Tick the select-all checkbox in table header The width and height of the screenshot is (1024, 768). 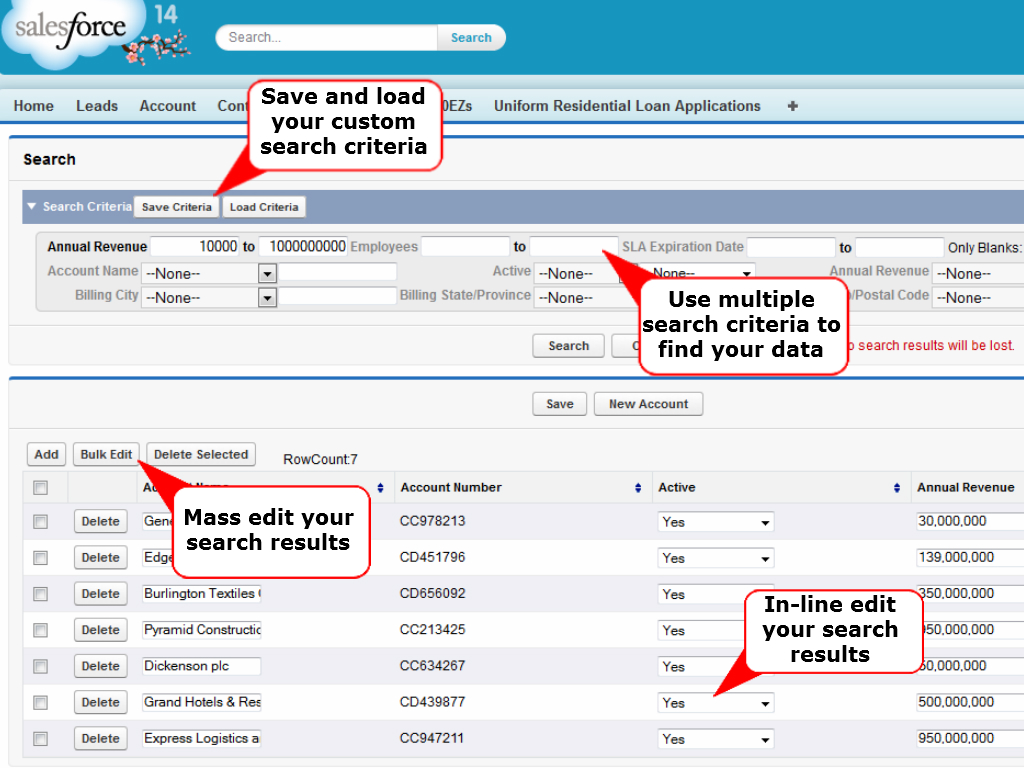tap(41, 488)
